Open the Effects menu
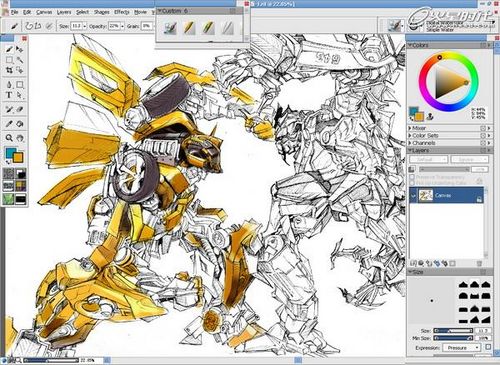This screenshot has width=500, height=365. click(x=122, y=12)
